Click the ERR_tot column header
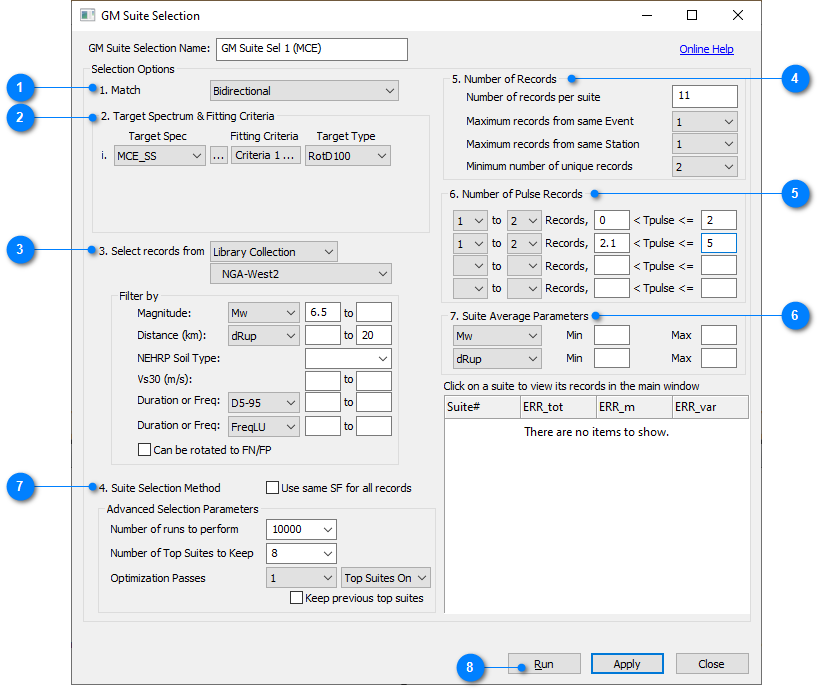820x692 pixels. pyautogui.click(x=556, y=406)
